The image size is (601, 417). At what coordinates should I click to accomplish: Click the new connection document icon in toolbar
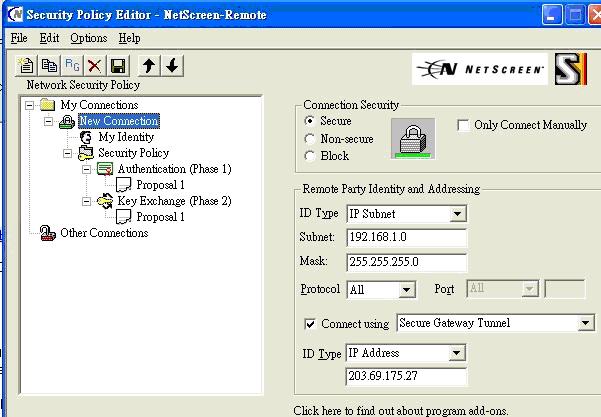(x=27, y=65)
